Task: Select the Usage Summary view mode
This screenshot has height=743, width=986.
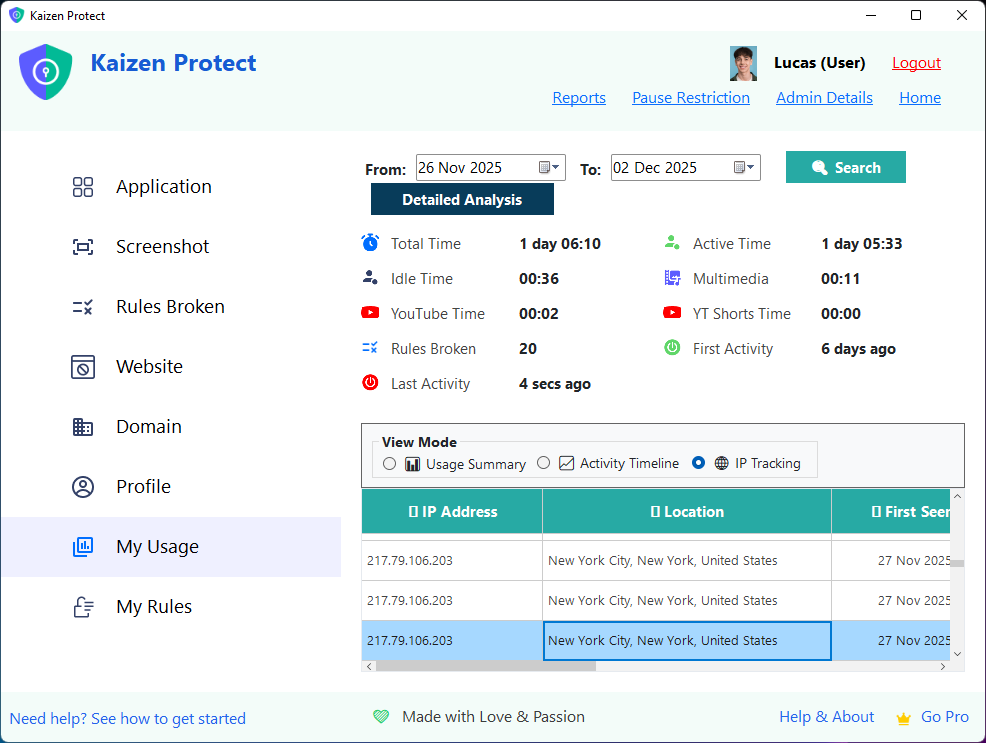Action: point(390,463)
